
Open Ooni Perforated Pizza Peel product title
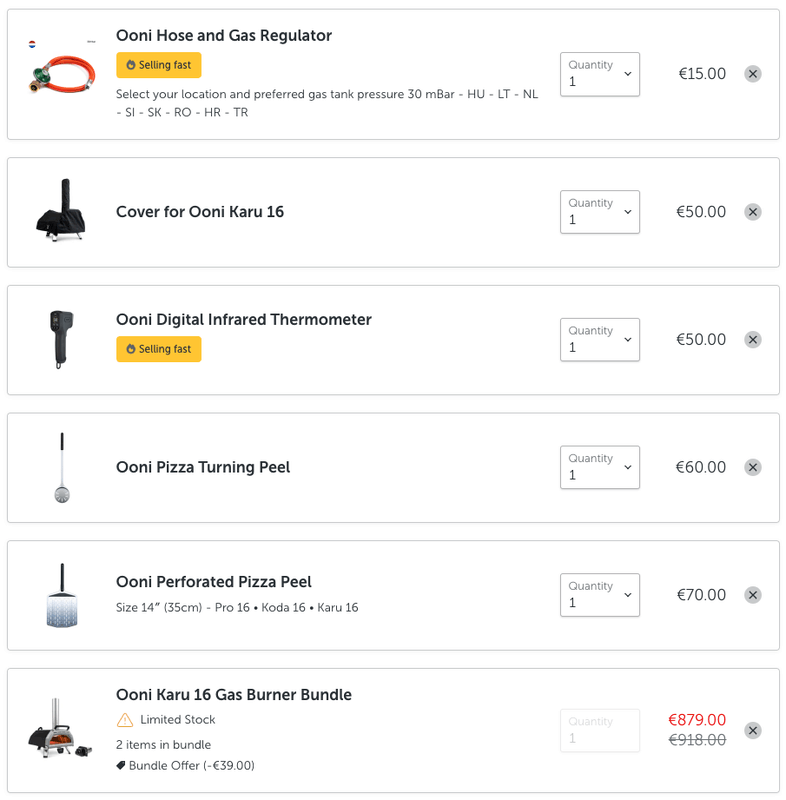214,582
